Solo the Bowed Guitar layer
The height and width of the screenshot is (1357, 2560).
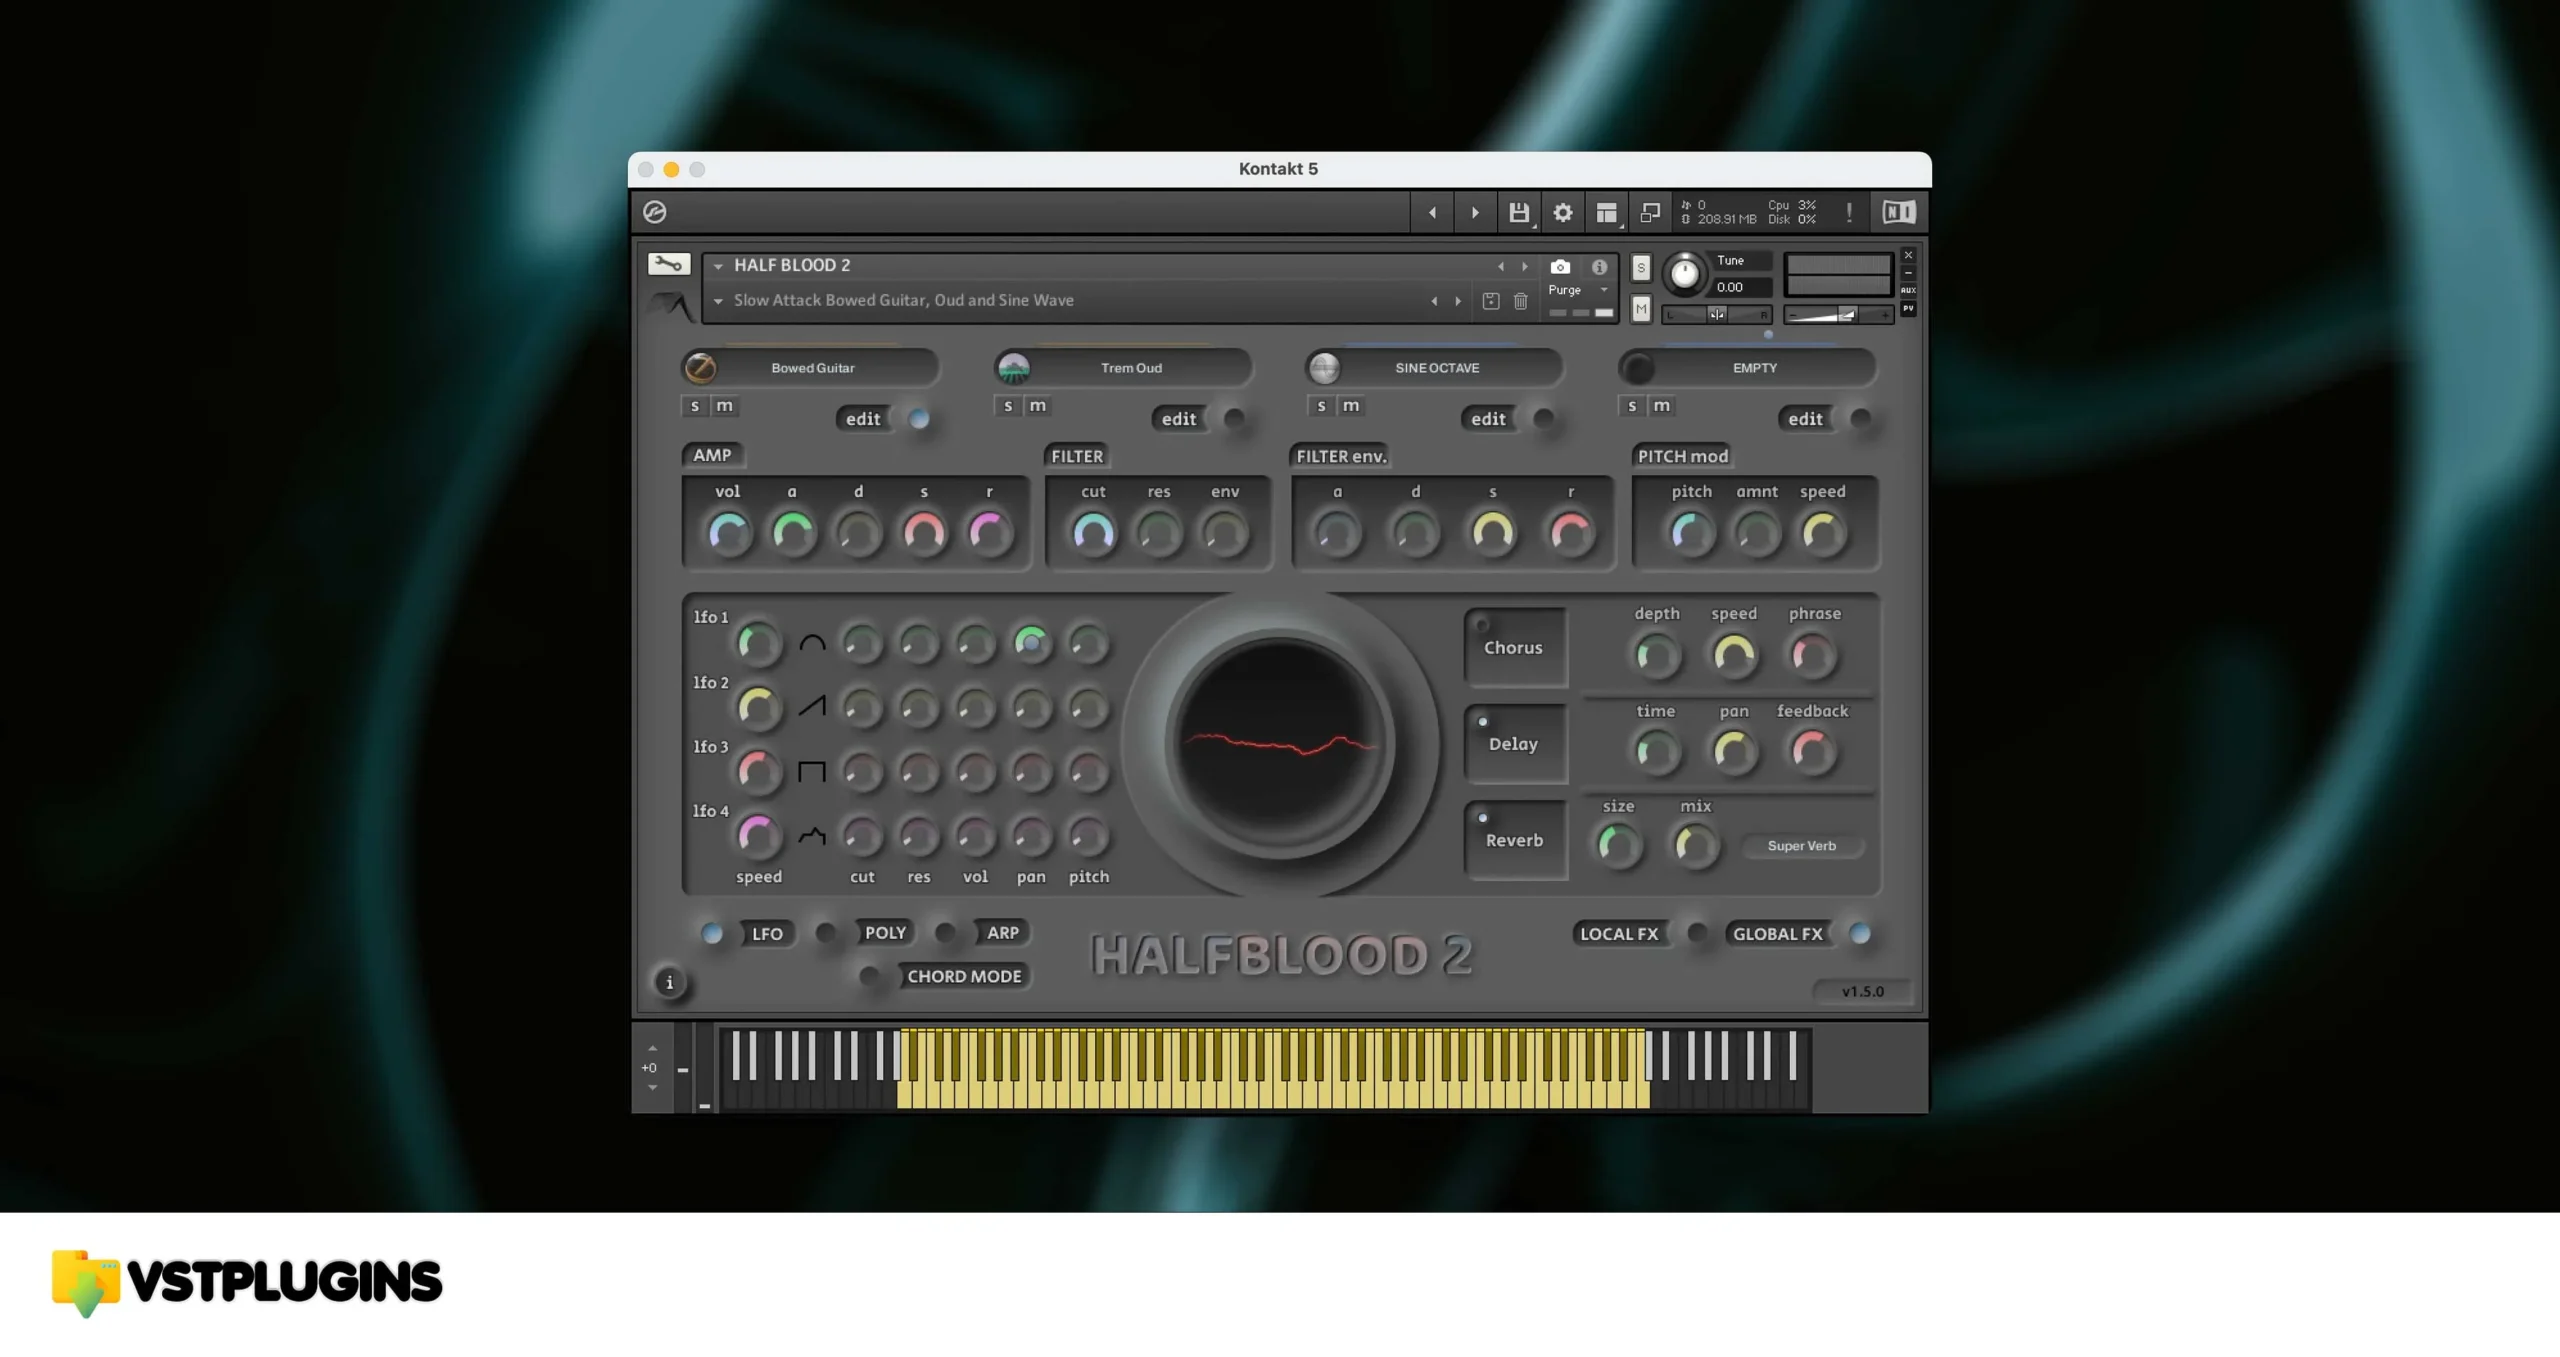(695, 406)
